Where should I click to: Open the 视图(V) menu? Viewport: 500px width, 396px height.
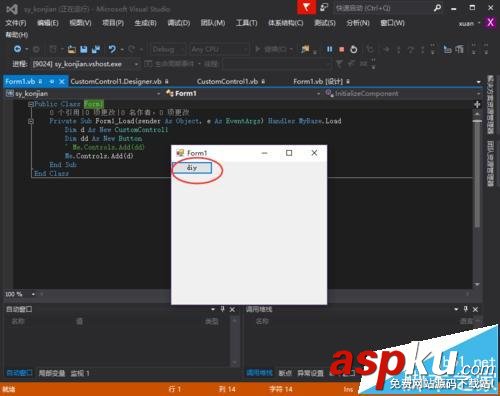coord(80,23)
